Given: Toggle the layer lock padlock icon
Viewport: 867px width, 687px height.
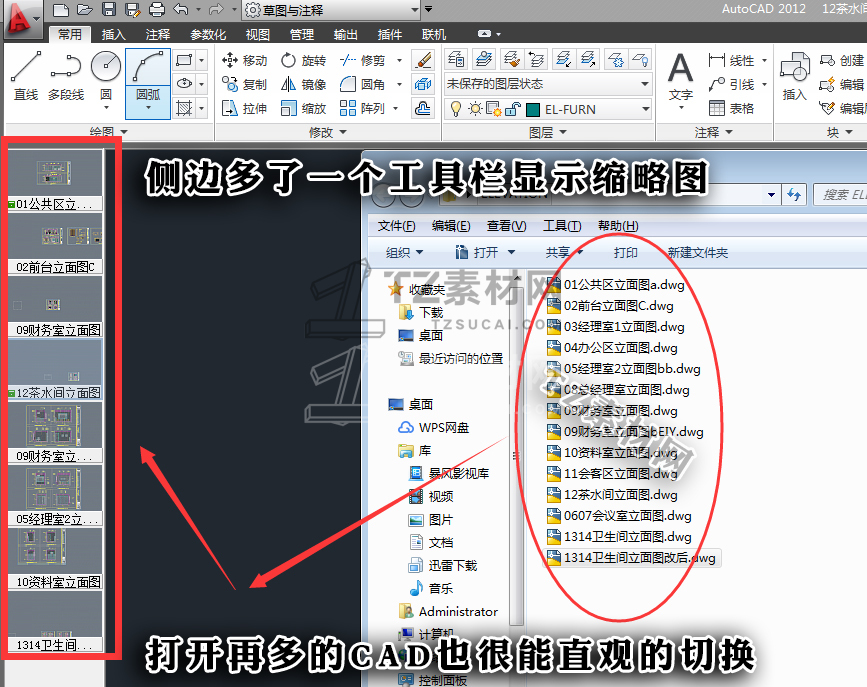Looking at the screenshot, I should point(513,109).
